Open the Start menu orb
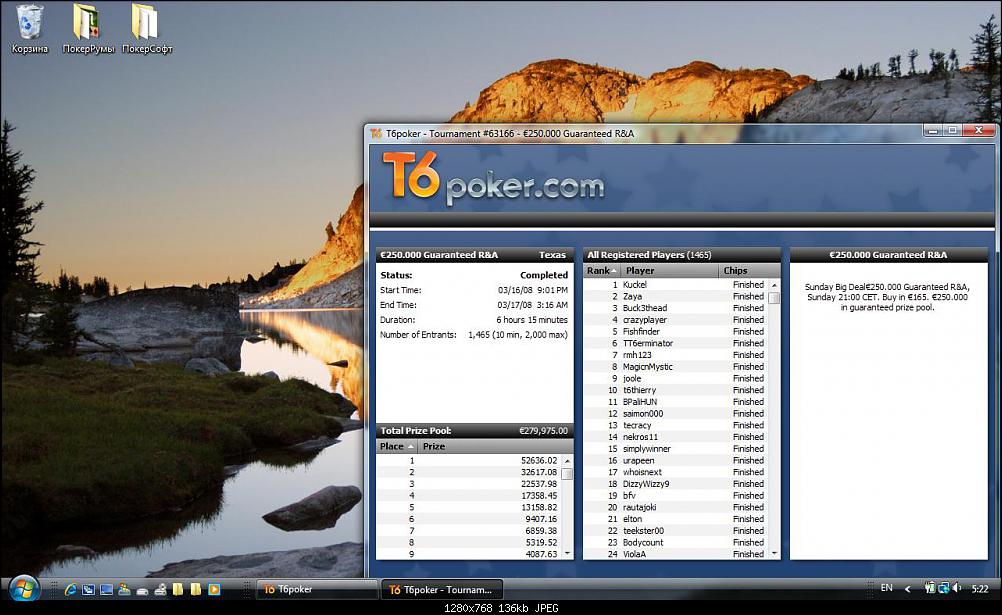The image size is (1002, 615). tap(24, 589)
